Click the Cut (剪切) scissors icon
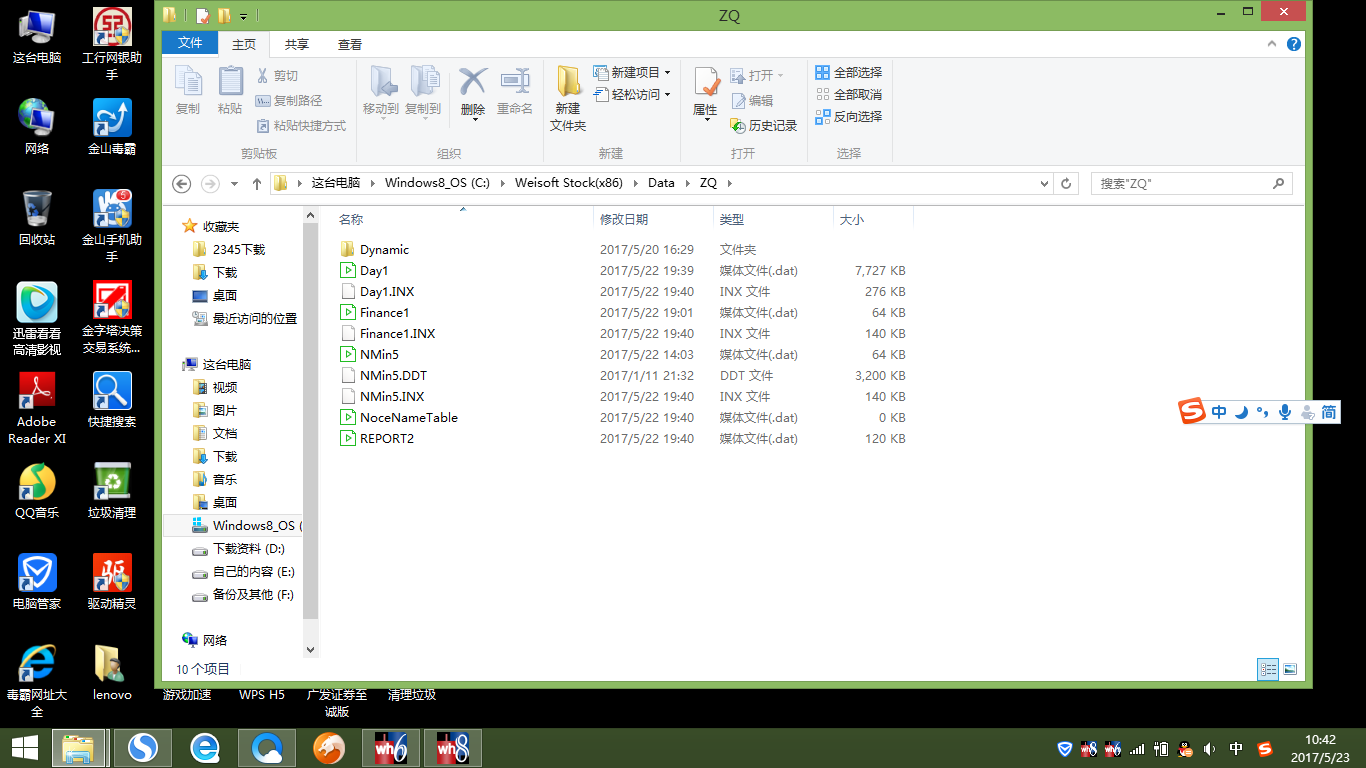 [x=263, y=76]
